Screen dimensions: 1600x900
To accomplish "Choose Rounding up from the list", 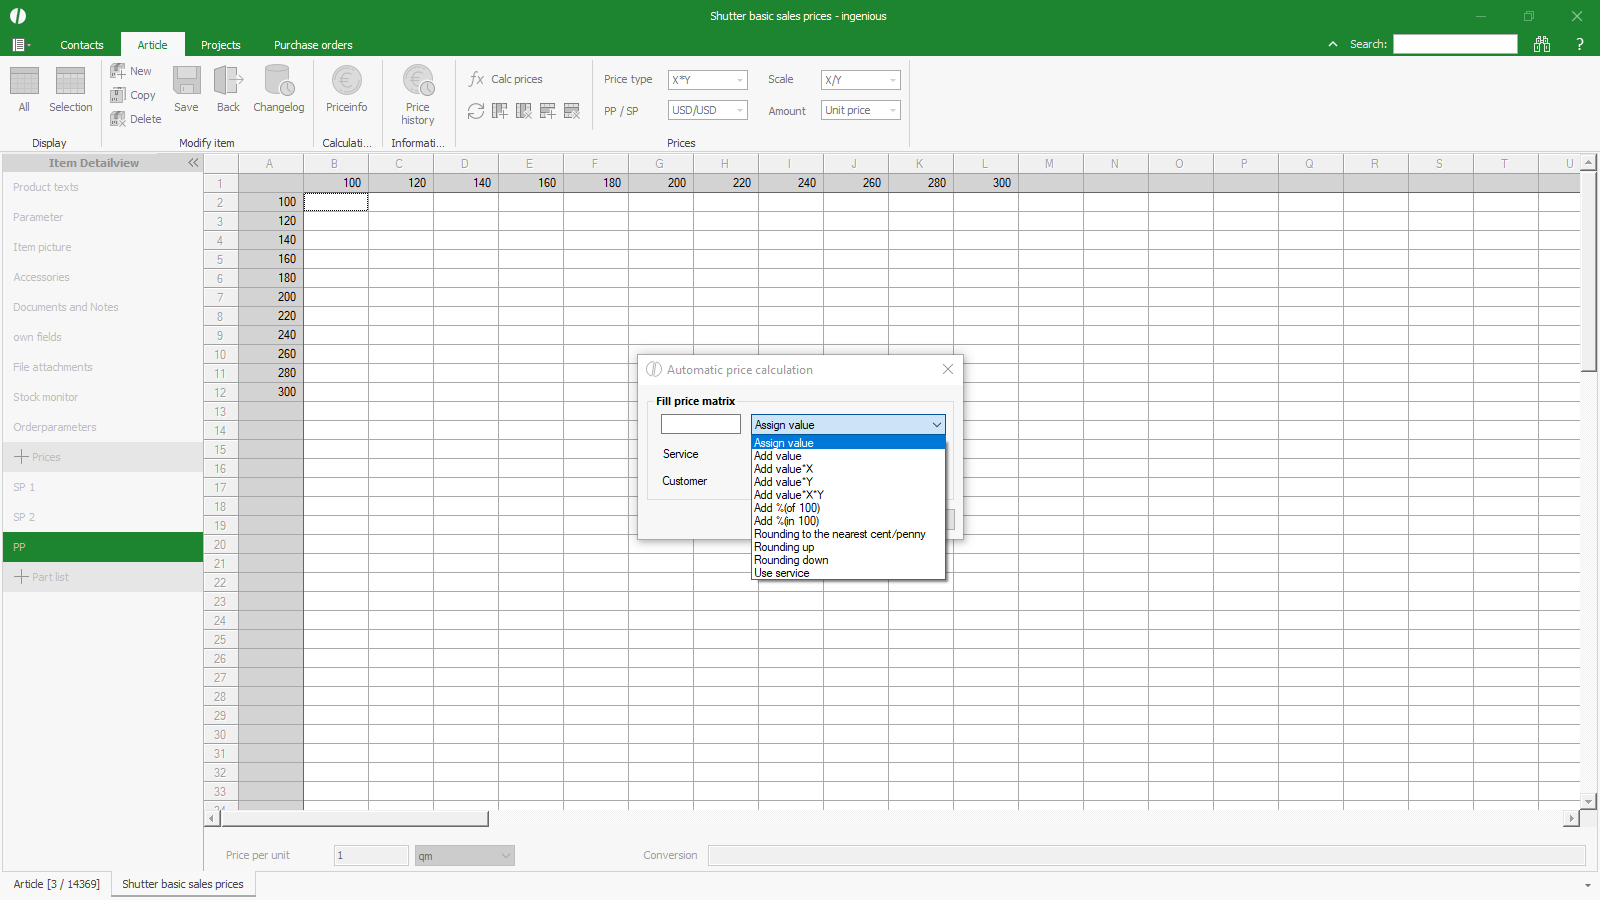I will (x=784, y=547).
